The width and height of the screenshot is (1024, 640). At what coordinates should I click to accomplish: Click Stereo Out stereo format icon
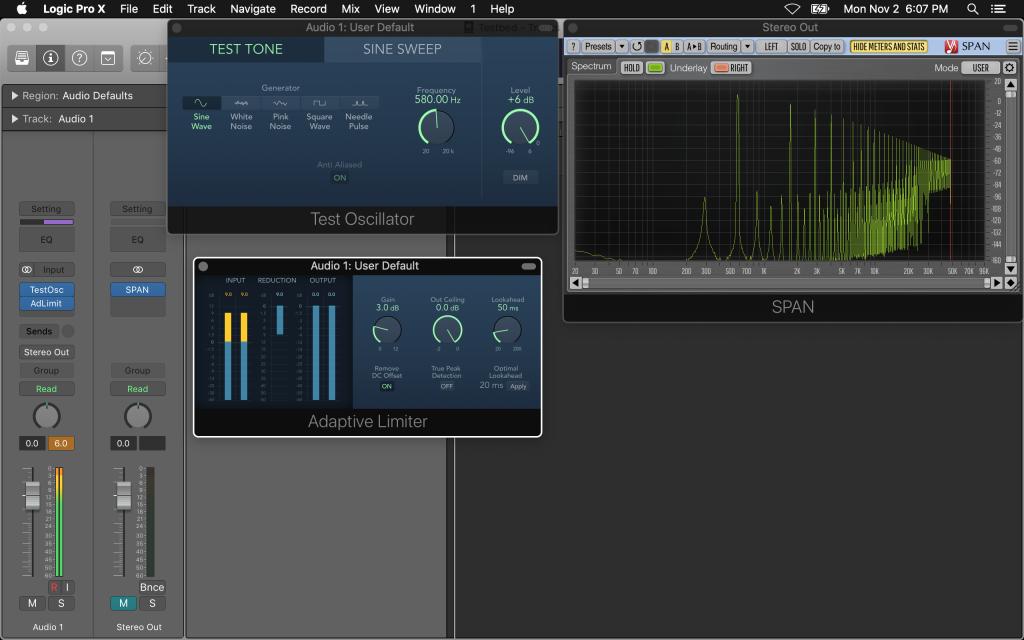coord(138,270)
